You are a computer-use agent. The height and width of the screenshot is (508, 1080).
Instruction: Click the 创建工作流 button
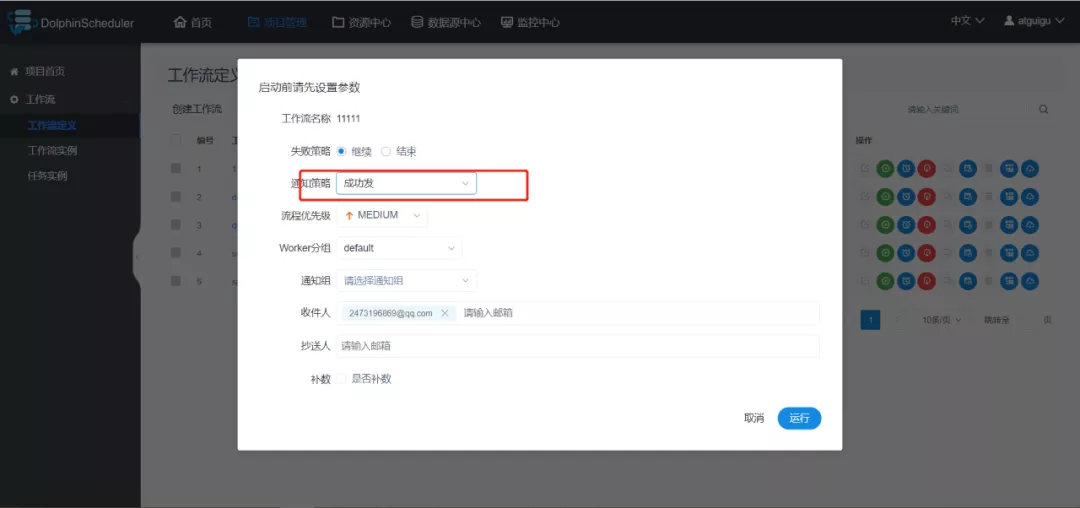197,109
